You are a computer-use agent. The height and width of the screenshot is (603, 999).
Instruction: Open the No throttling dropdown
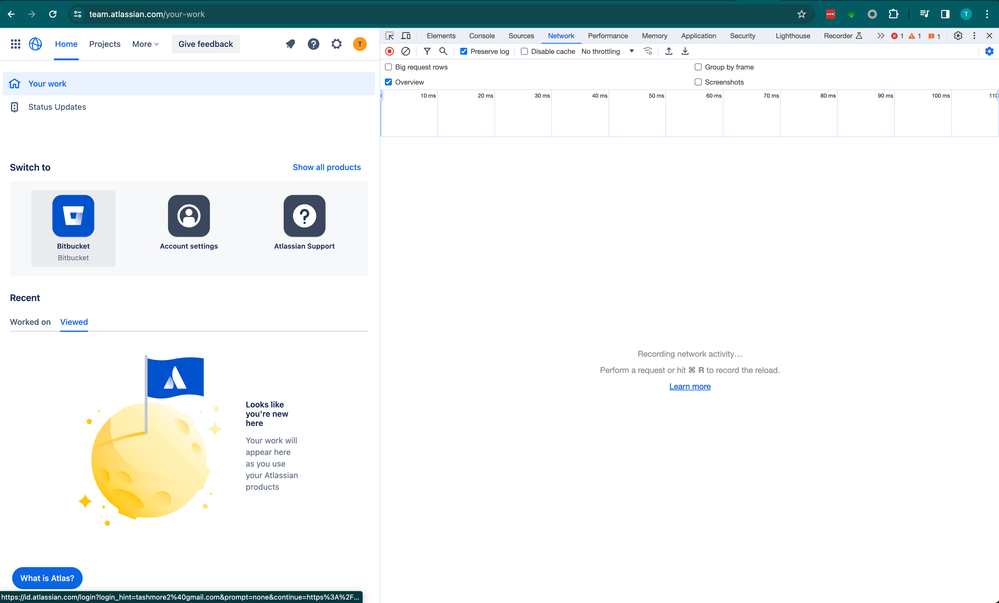(607, 51)
